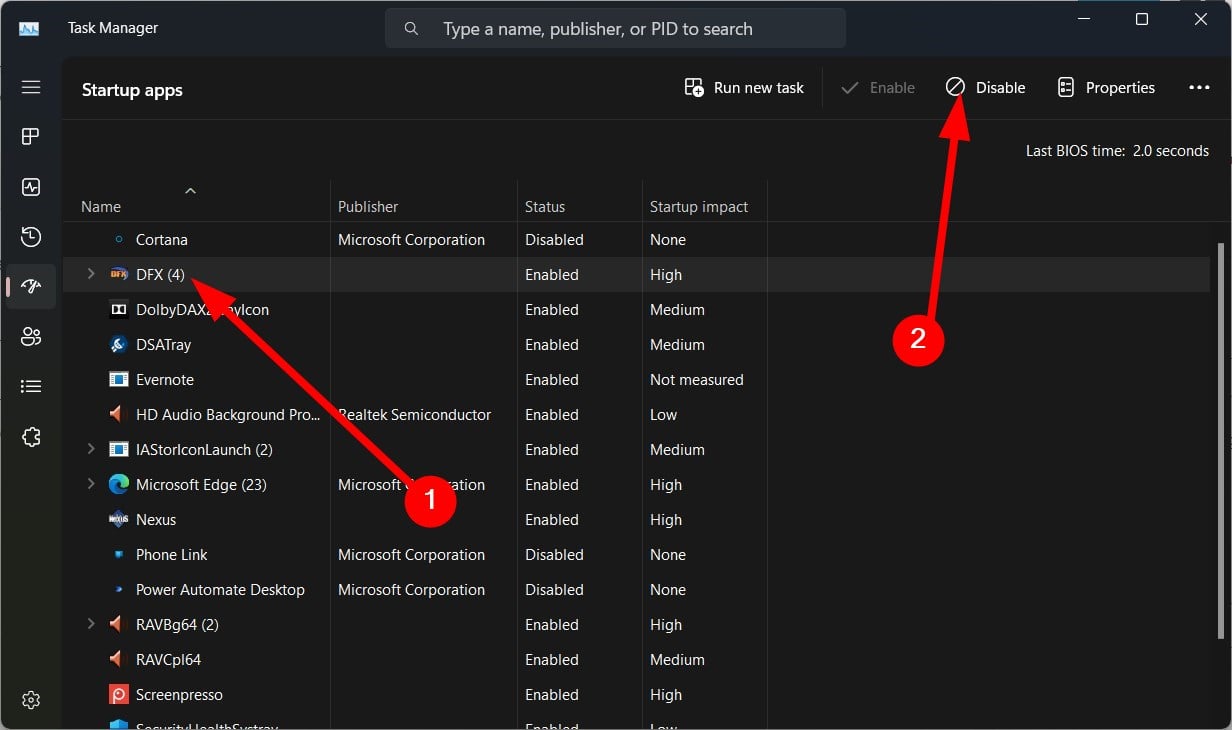The image size is (1232, 730).
Task: Click the Nexus app icon
Action: point(119,520)
